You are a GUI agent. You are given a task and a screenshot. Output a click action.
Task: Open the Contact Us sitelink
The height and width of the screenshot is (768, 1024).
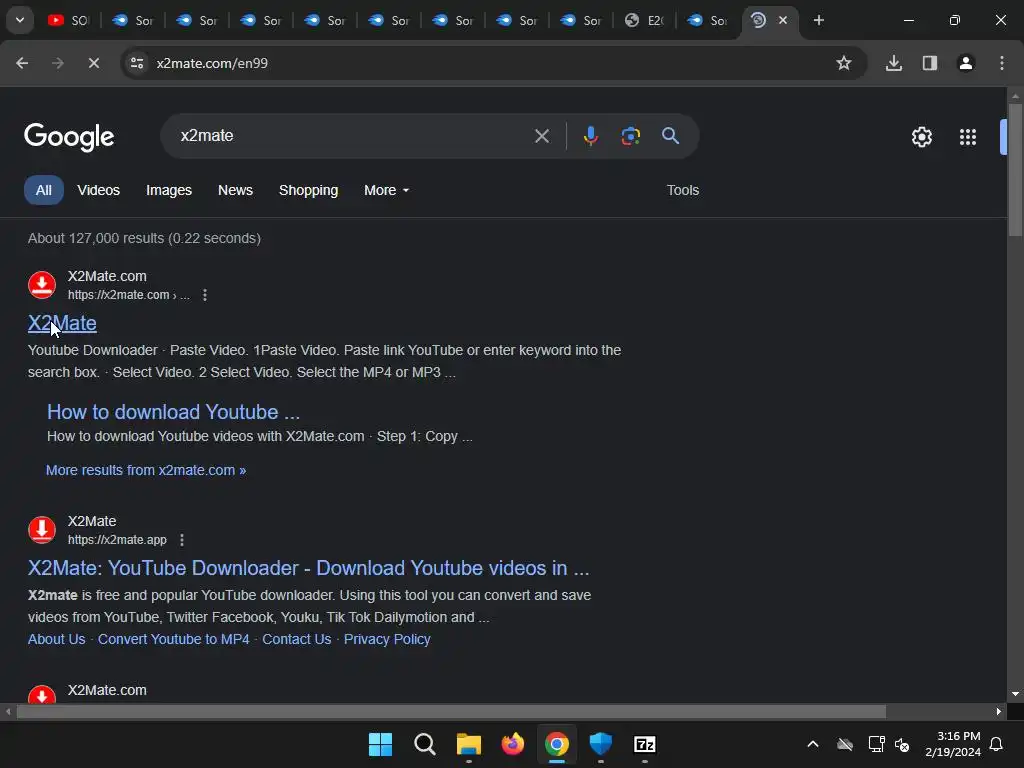point(296,639)
